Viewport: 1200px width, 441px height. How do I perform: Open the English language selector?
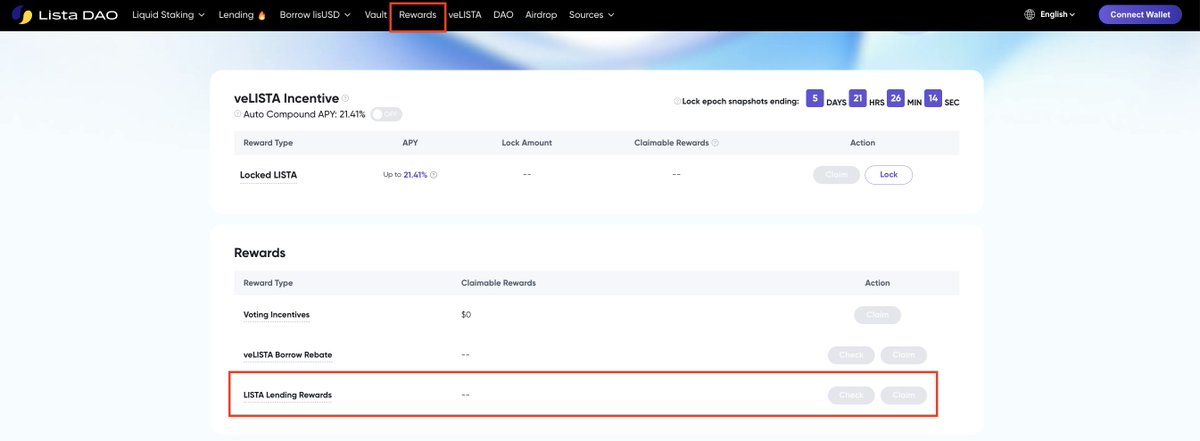1057,15
